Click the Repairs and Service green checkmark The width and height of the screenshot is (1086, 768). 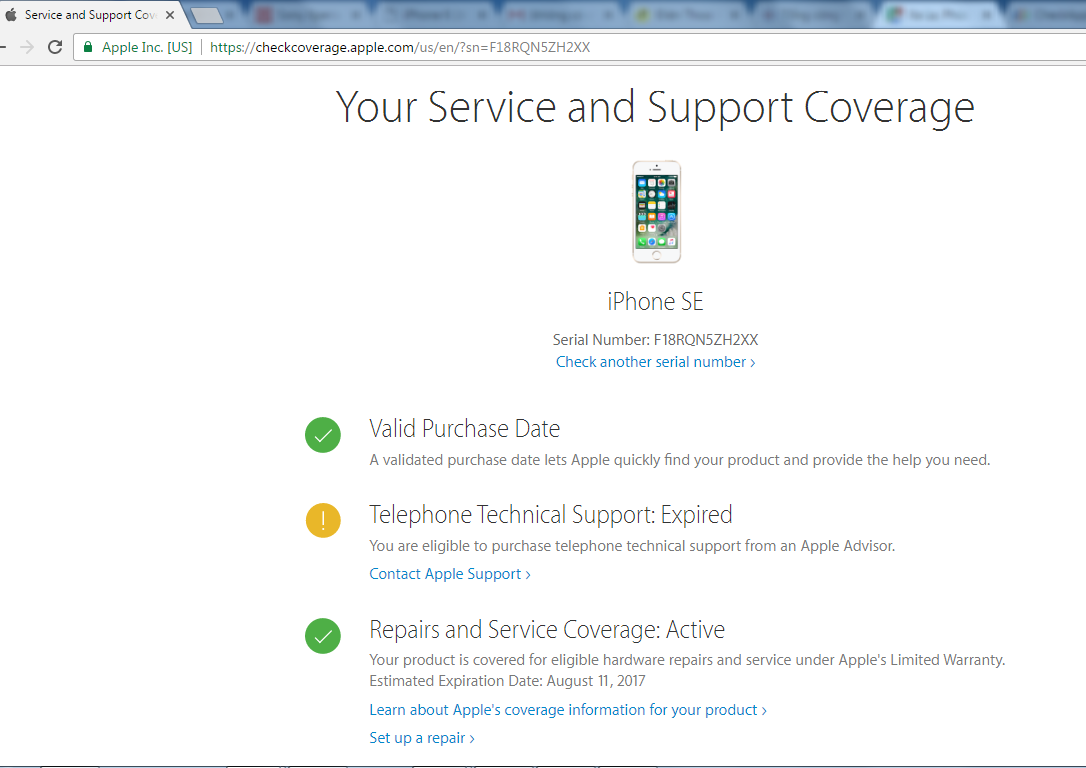tap(323, 636)
